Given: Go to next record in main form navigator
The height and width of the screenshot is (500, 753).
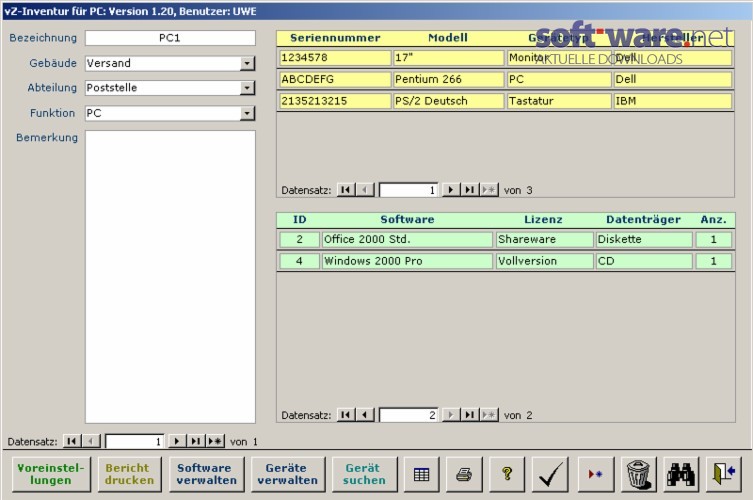Looking at the screenshot, I should pyautogui.click(x=177, y=441).
